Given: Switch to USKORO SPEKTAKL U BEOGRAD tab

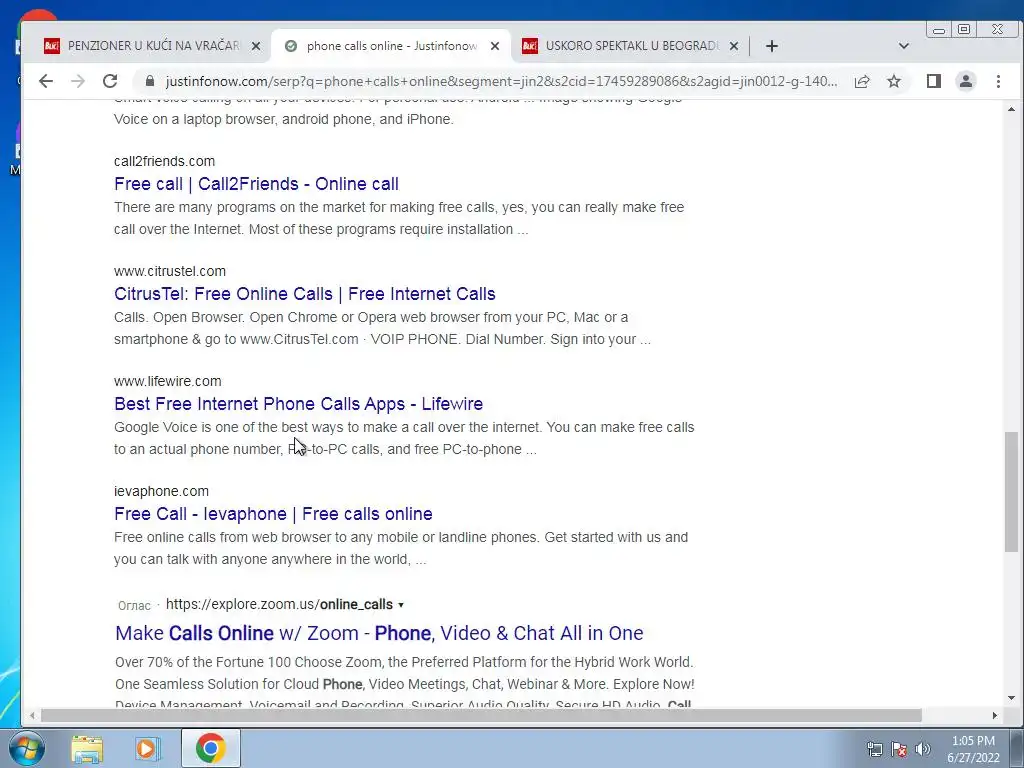Looking at the screenshot, I should pos(630,46).
